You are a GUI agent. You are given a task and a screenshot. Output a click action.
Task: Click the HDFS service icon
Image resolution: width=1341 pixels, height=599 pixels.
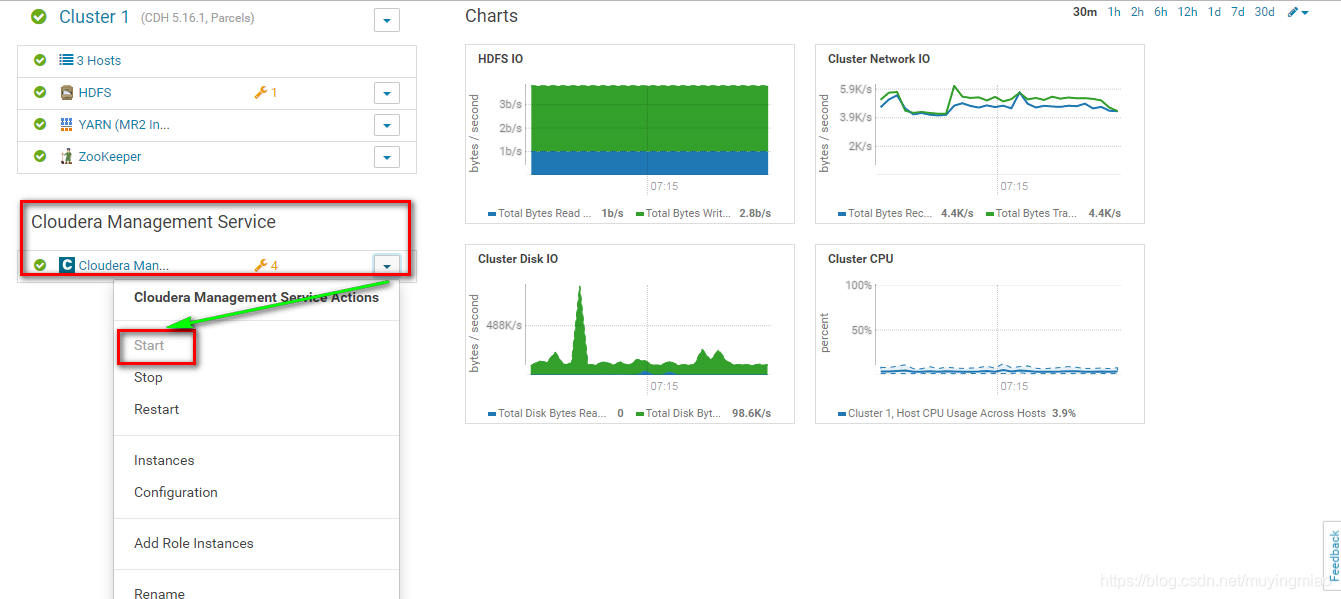67,93
